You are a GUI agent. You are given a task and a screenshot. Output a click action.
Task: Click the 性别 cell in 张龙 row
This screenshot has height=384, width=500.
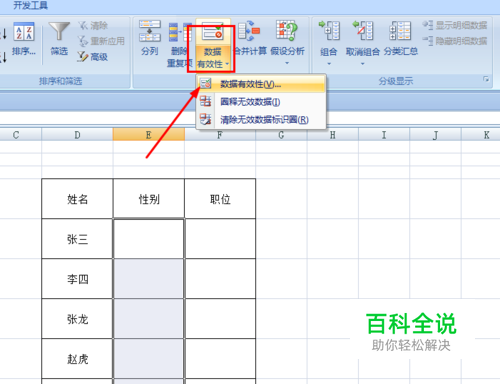click(149, 319)
